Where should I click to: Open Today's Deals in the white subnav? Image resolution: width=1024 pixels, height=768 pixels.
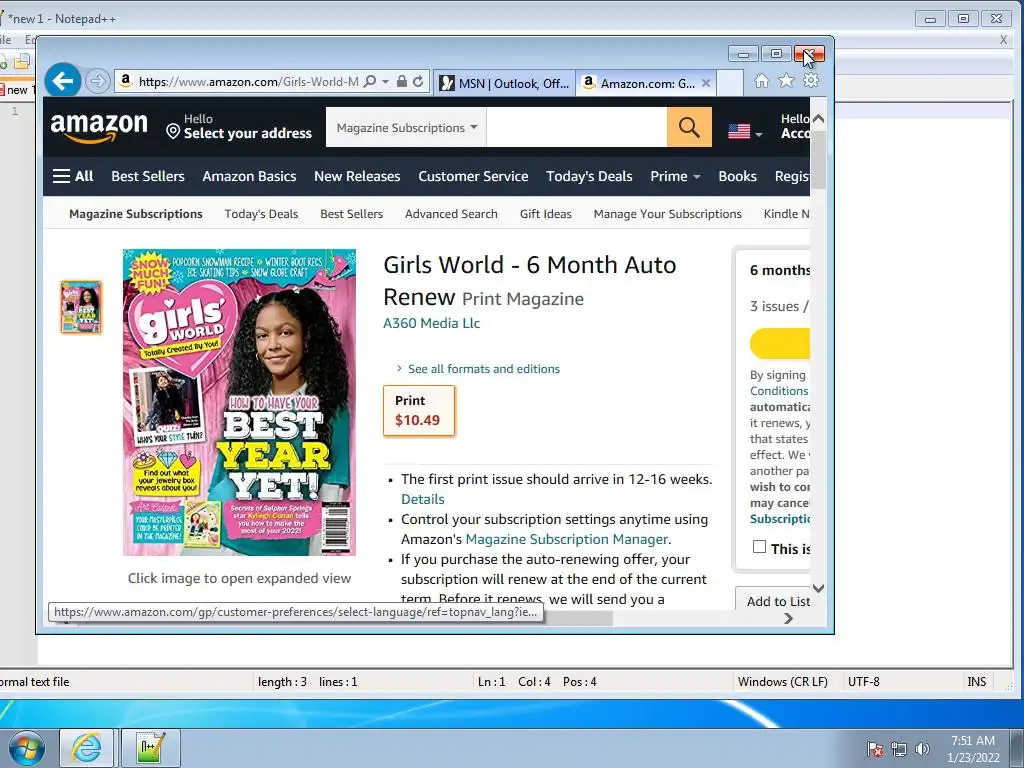[261, 214]
